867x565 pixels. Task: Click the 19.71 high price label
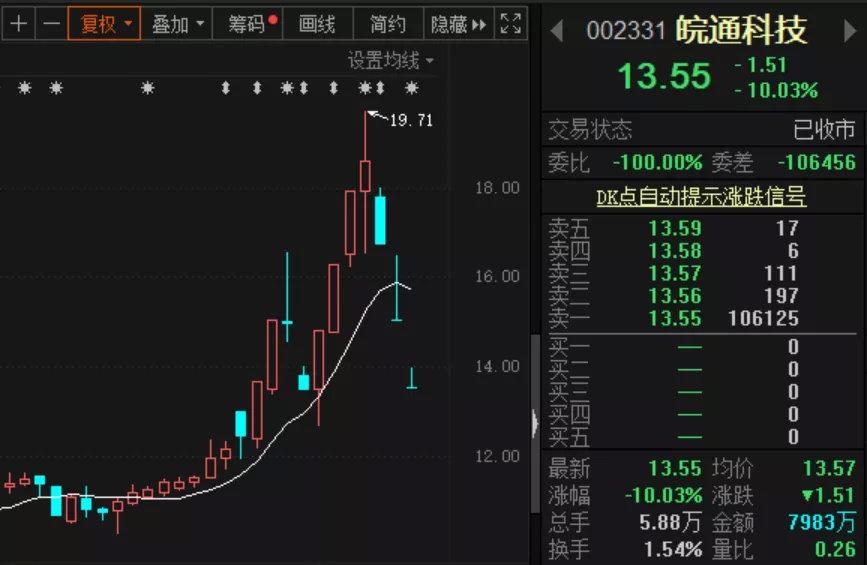(x=411, y=120)
